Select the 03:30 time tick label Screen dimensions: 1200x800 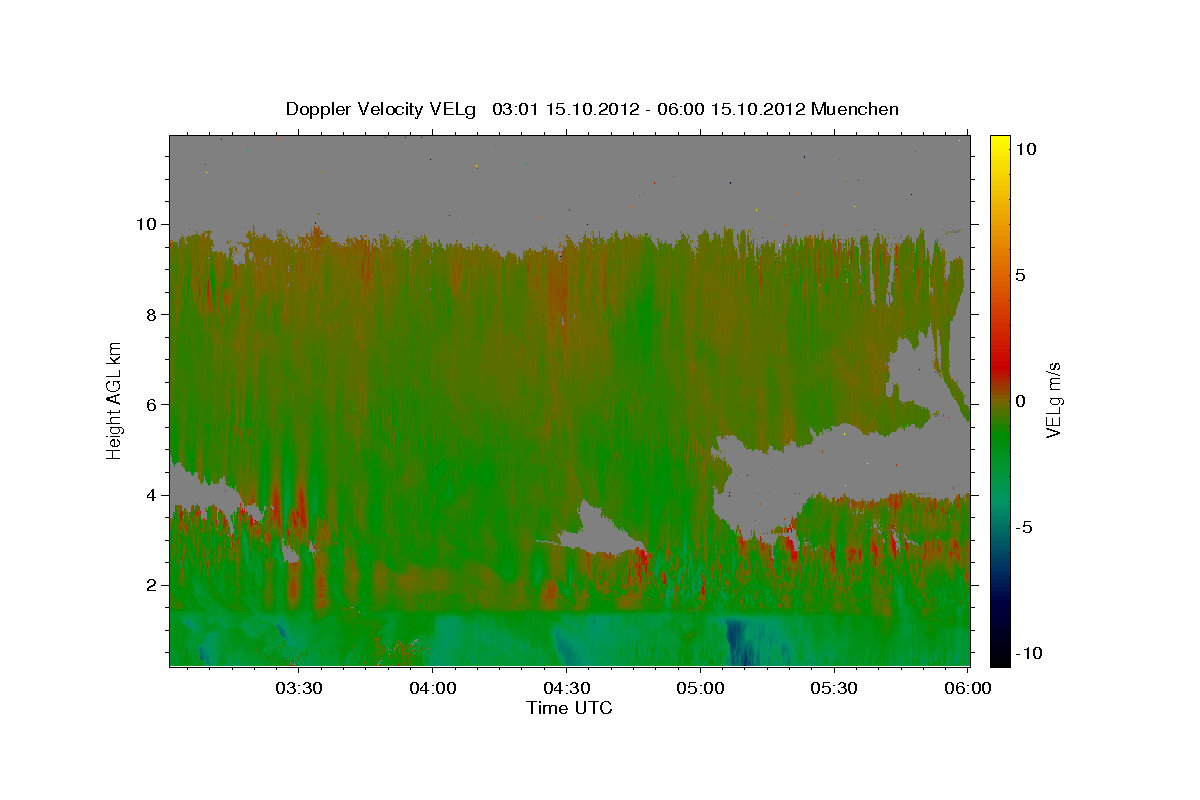point(298,688)
